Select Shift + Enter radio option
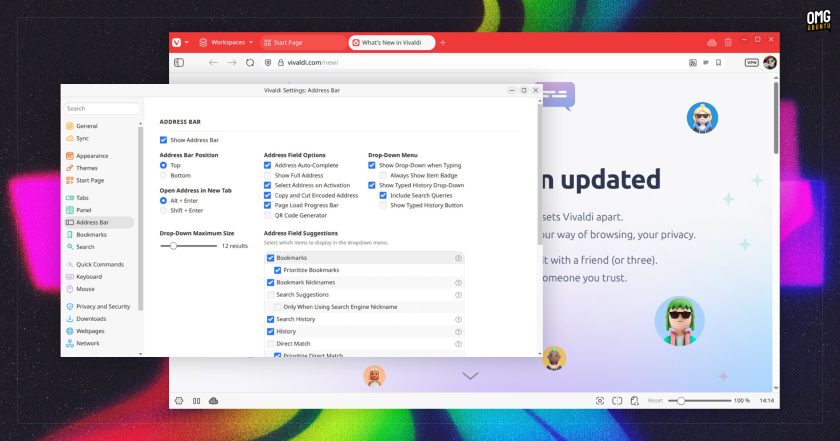 tap(163, 211)
